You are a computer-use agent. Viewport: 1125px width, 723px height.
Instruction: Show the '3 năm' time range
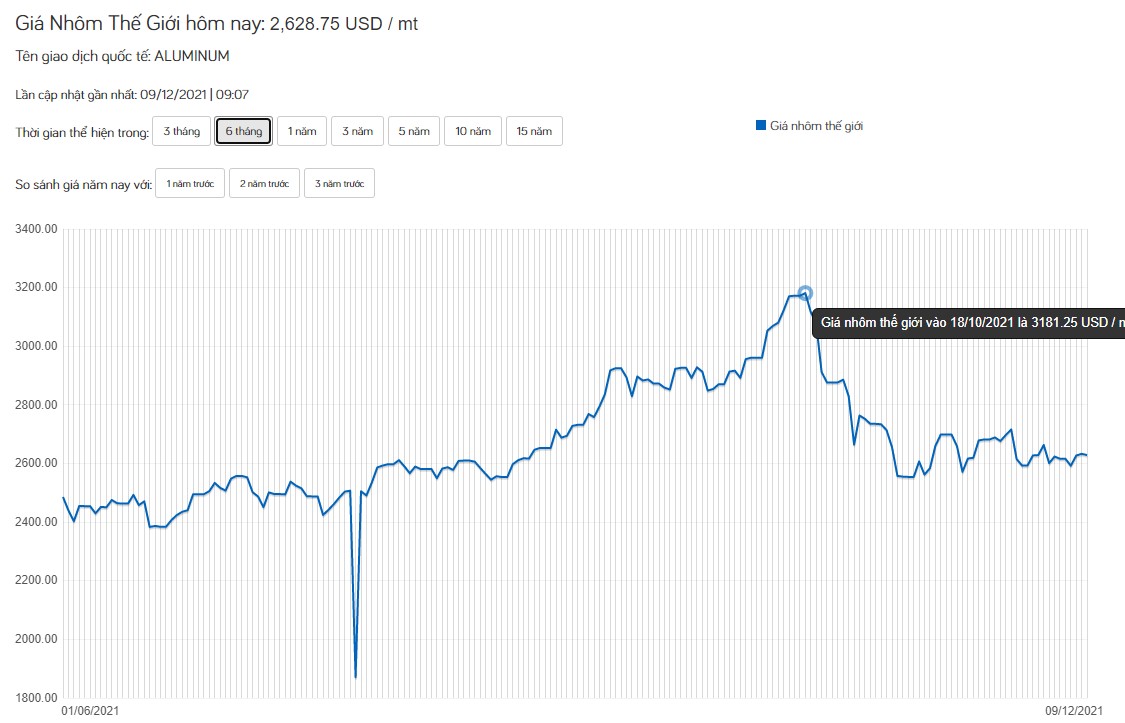coord(357,132)
